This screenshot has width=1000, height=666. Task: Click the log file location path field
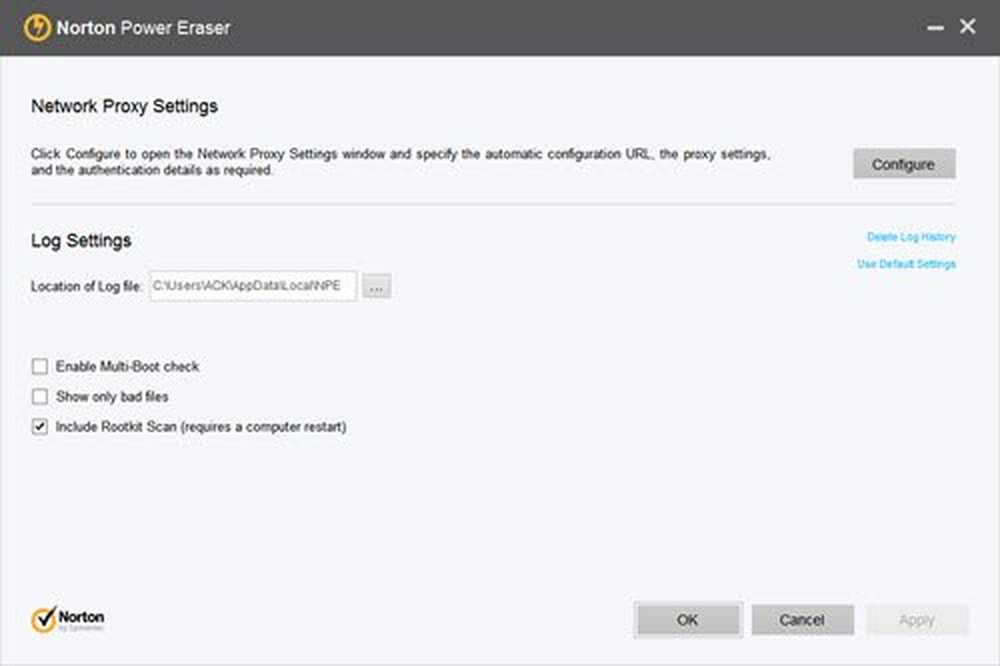point(252,286)
